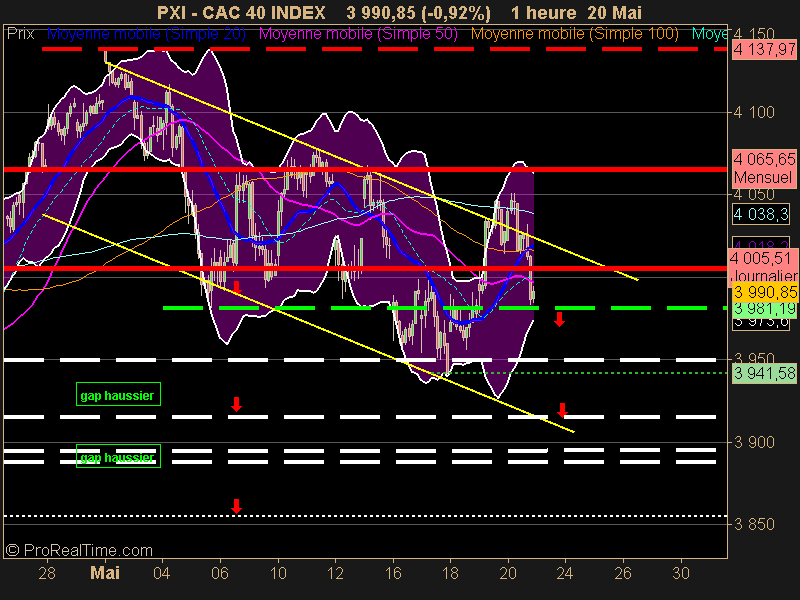Click the 4 065,65 Mensuel pivot tag
The width and height of the screenshot is (800, 600).
(764, 168)
